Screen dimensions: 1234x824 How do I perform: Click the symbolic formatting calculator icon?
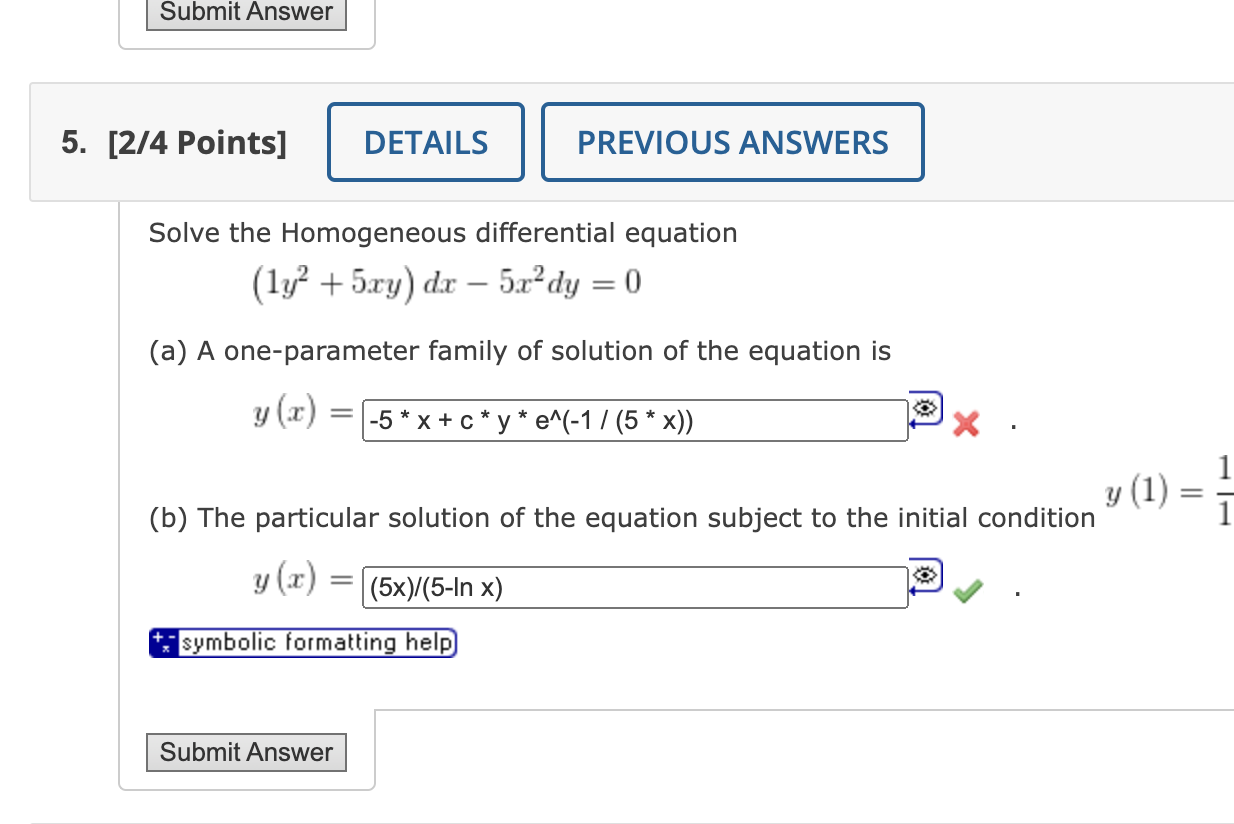click(163, 641)
